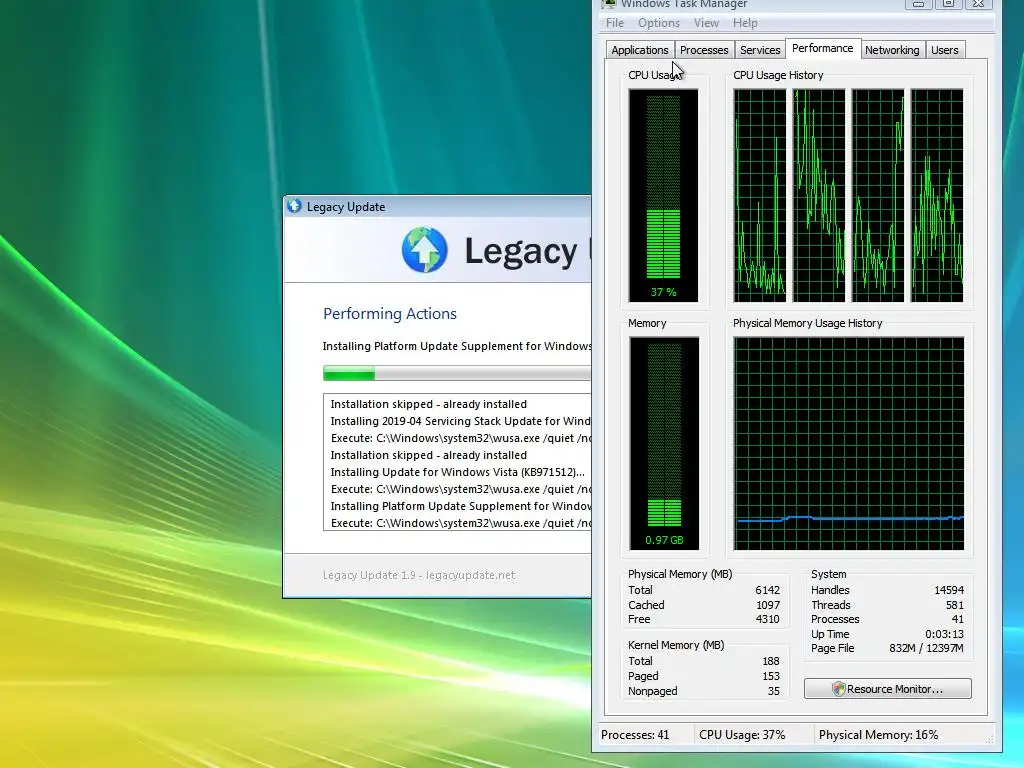The image size is (1024, 768).
Task: Click 'Physical Memory: 16%' in the status bar
Action: [x=878, y=735]
